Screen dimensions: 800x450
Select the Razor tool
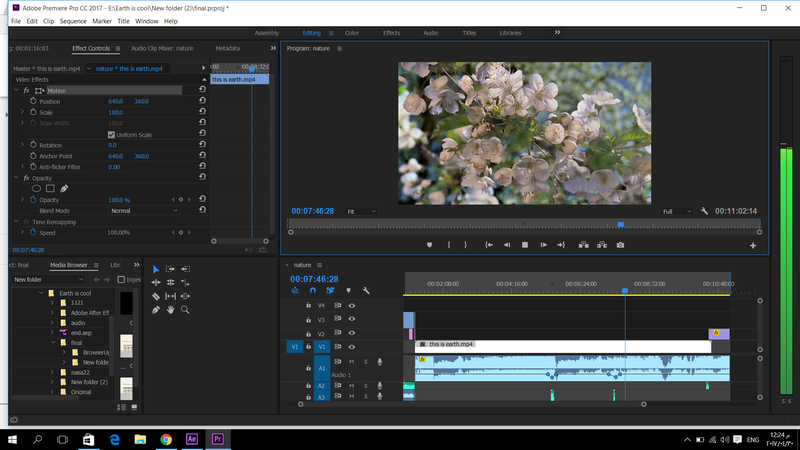(156, 296)
